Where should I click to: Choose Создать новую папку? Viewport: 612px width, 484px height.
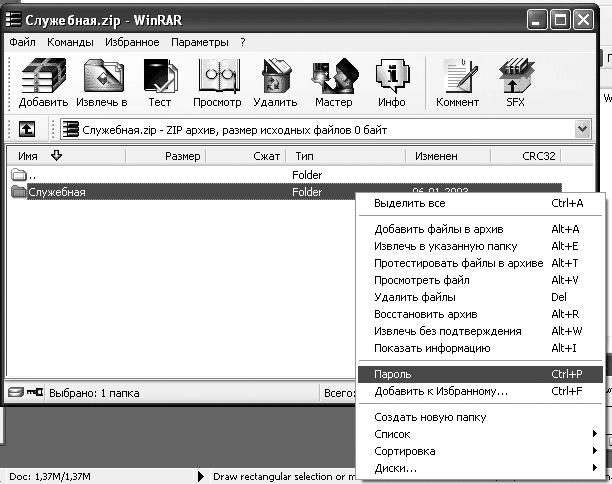pos(480,417)
